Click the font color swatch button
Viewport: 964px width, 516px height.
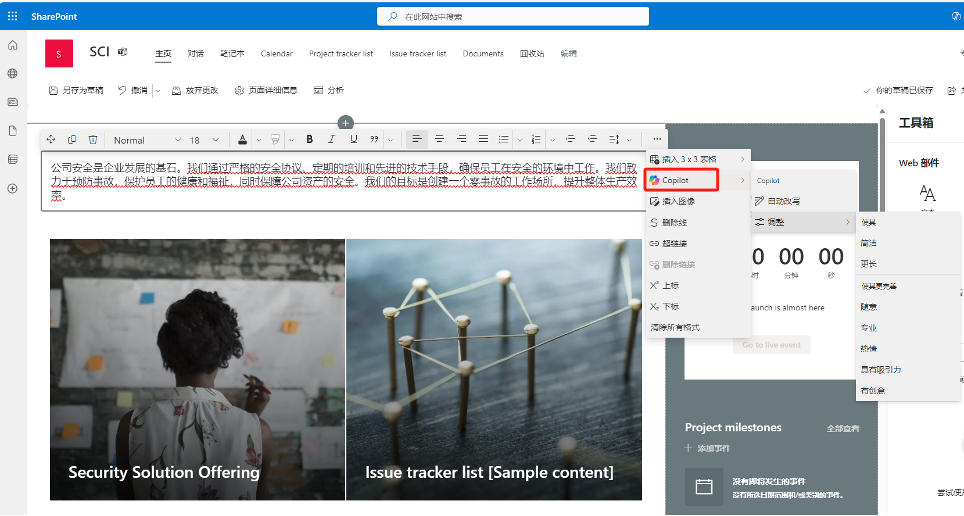click(x=244, y=139)
